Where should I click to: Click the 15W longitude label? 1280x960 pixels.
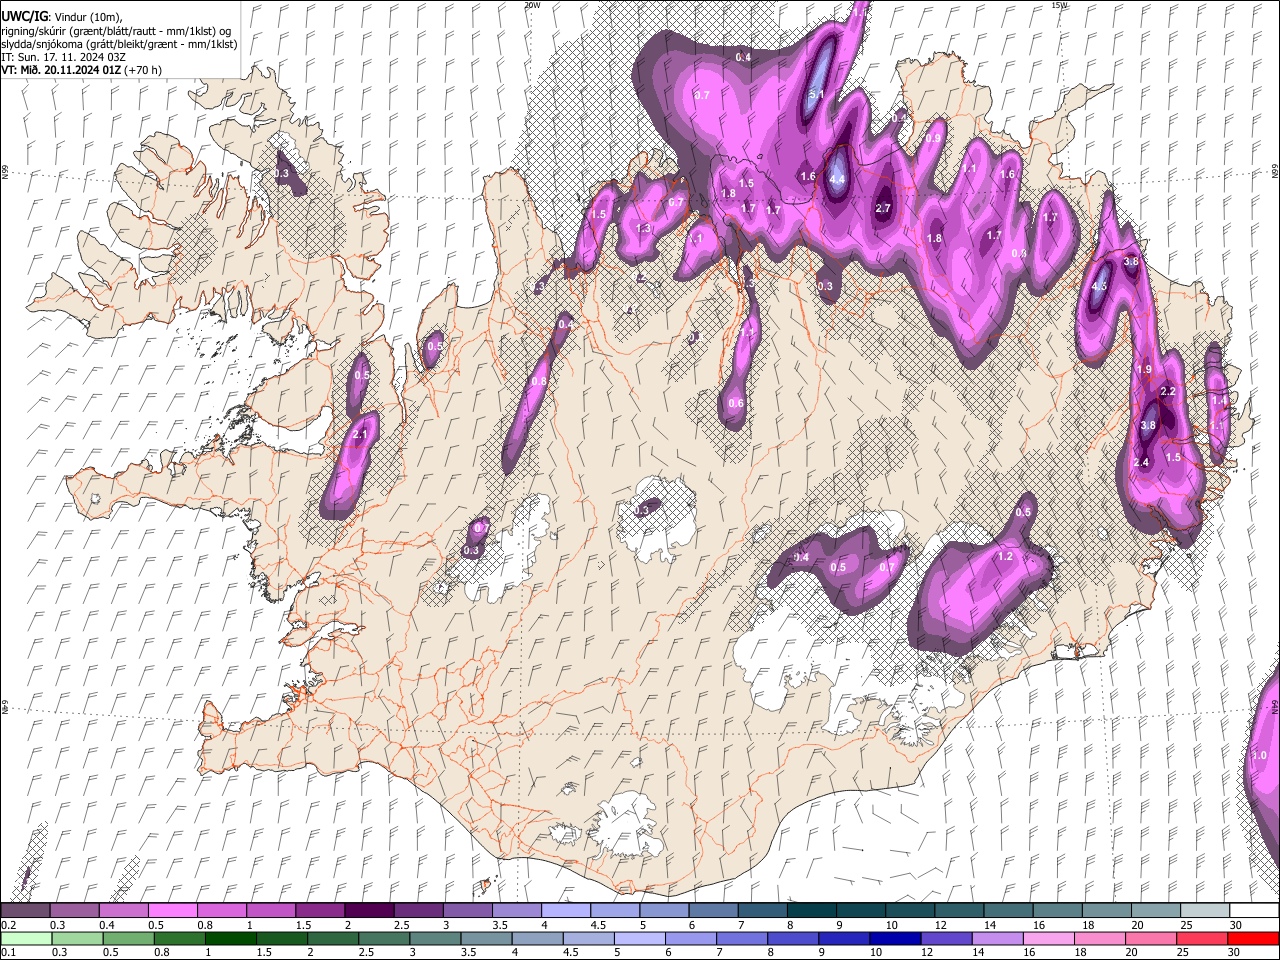tap(1060, 5)
